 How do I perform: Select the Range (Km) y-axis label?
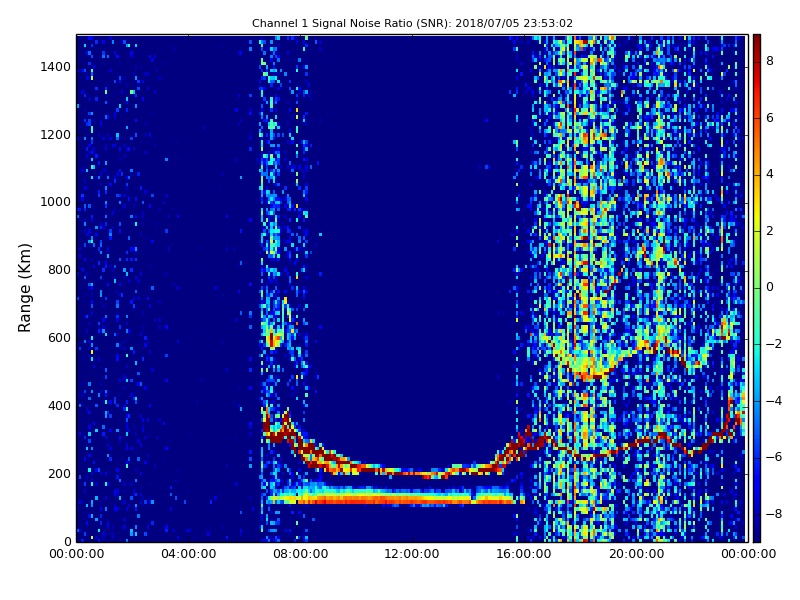[24, 288]
